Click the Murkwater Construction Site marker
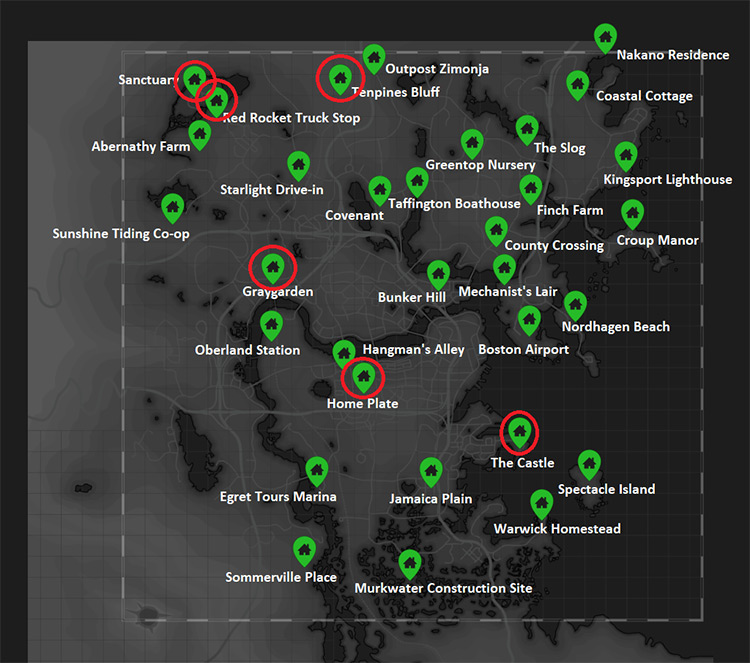 pyautogui.click(x=410, y=564)
